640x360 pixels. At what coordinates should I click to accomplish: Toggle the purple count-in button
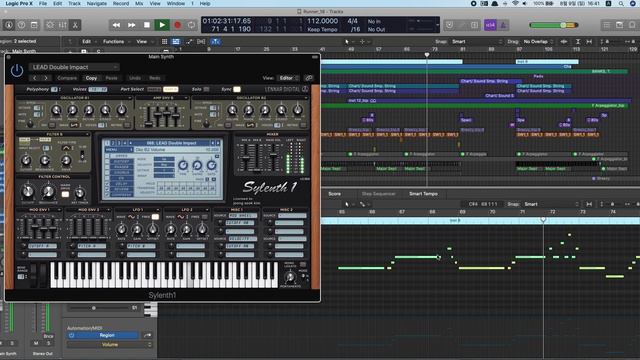[490, 25]
